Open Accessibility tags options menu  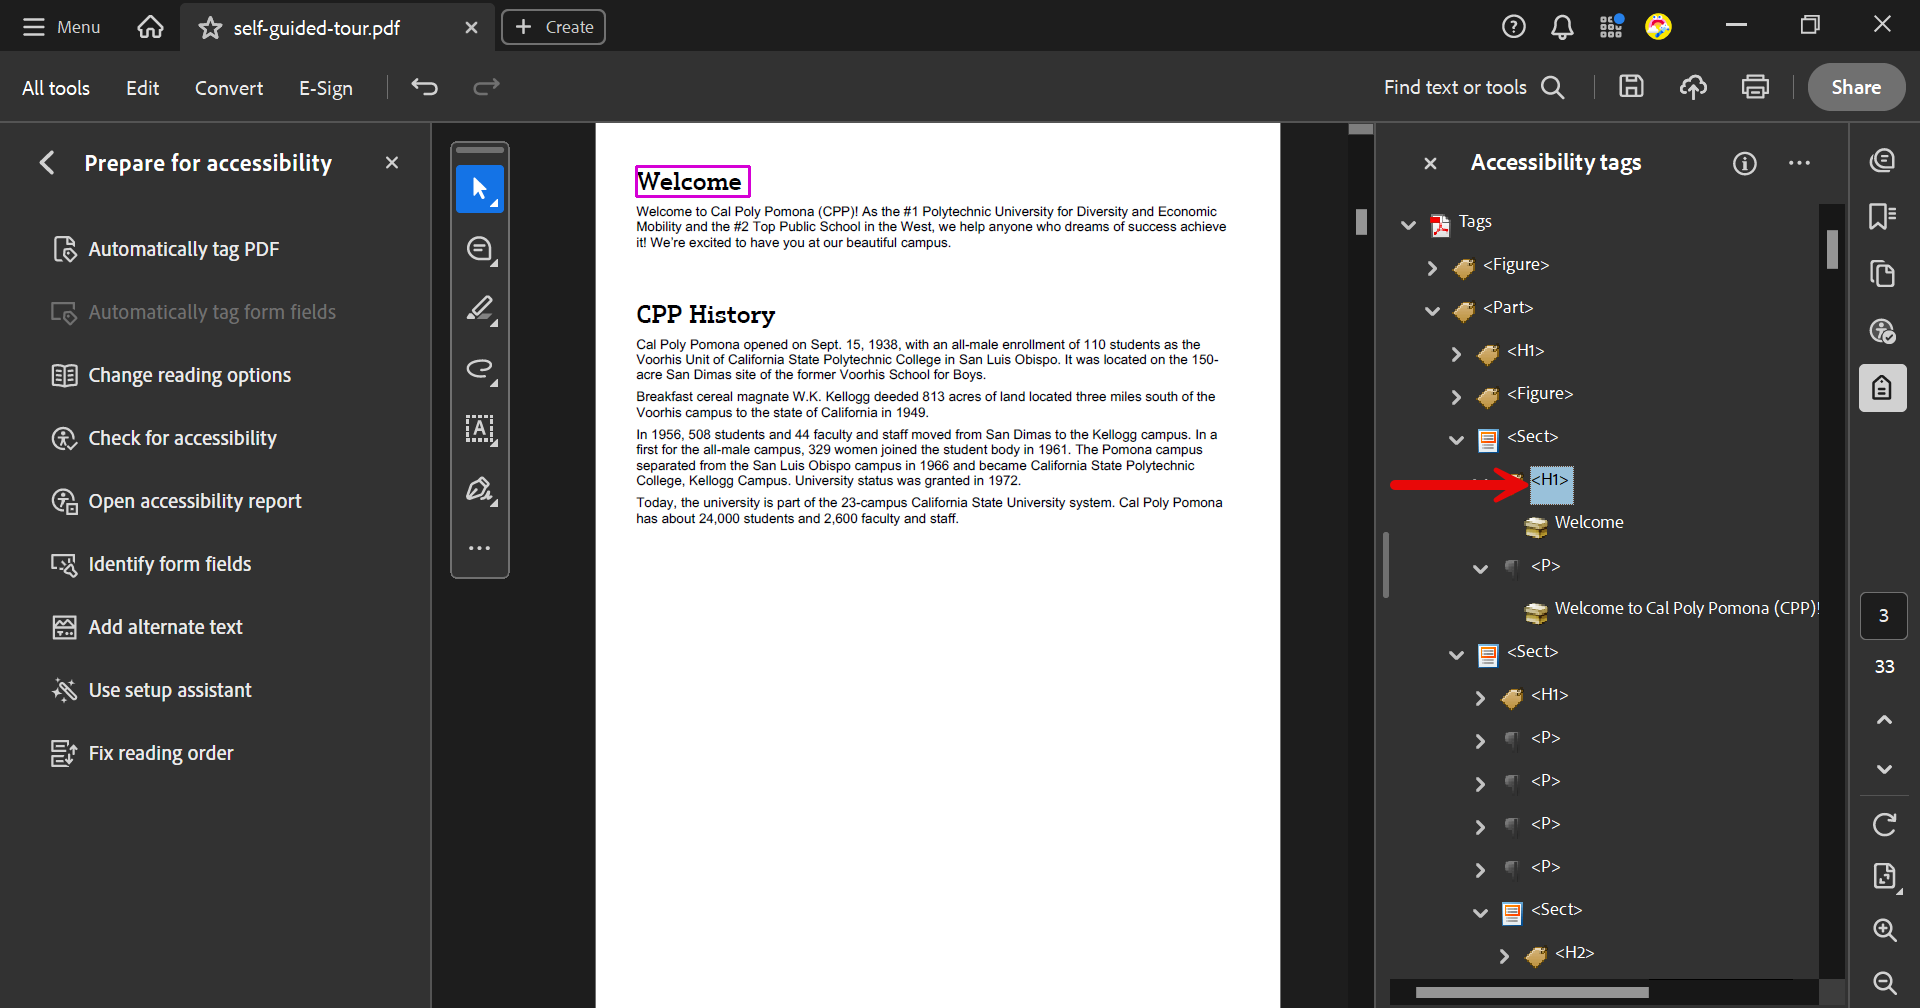click(1799, 163)
